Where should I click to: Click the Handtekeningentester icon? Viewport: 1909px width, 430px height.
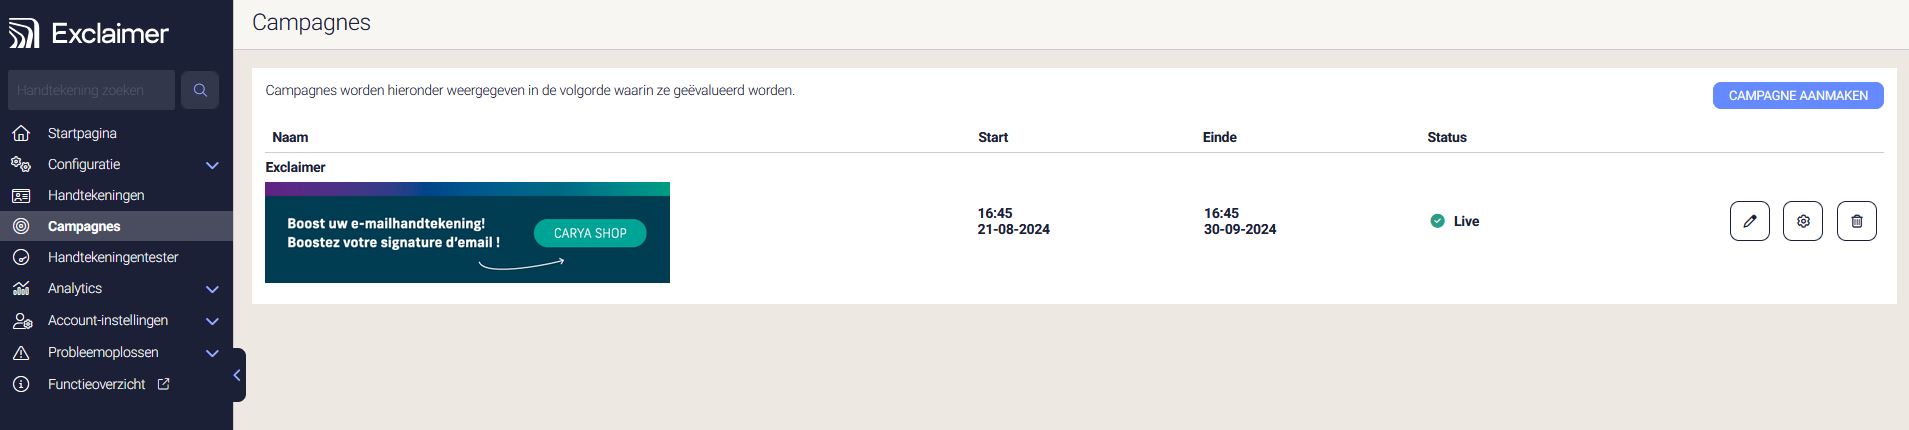point(21,257)
